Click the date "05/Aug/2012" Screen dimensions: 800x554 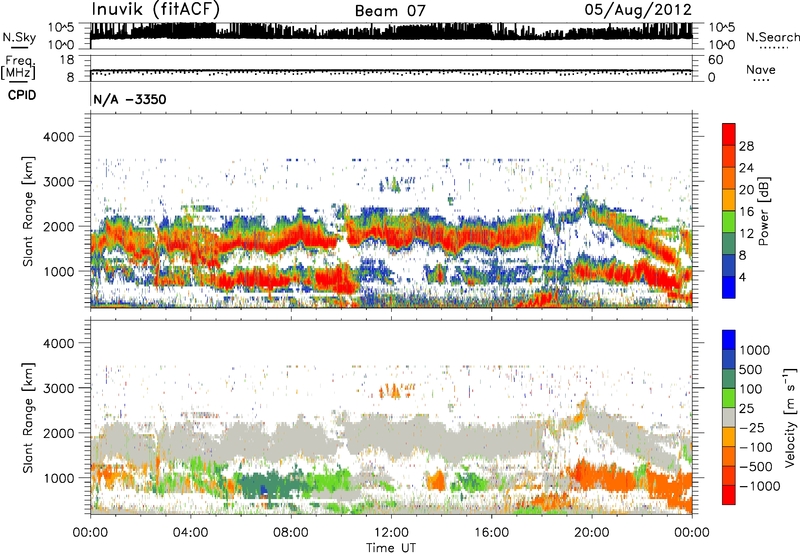[x=638, y=10]
